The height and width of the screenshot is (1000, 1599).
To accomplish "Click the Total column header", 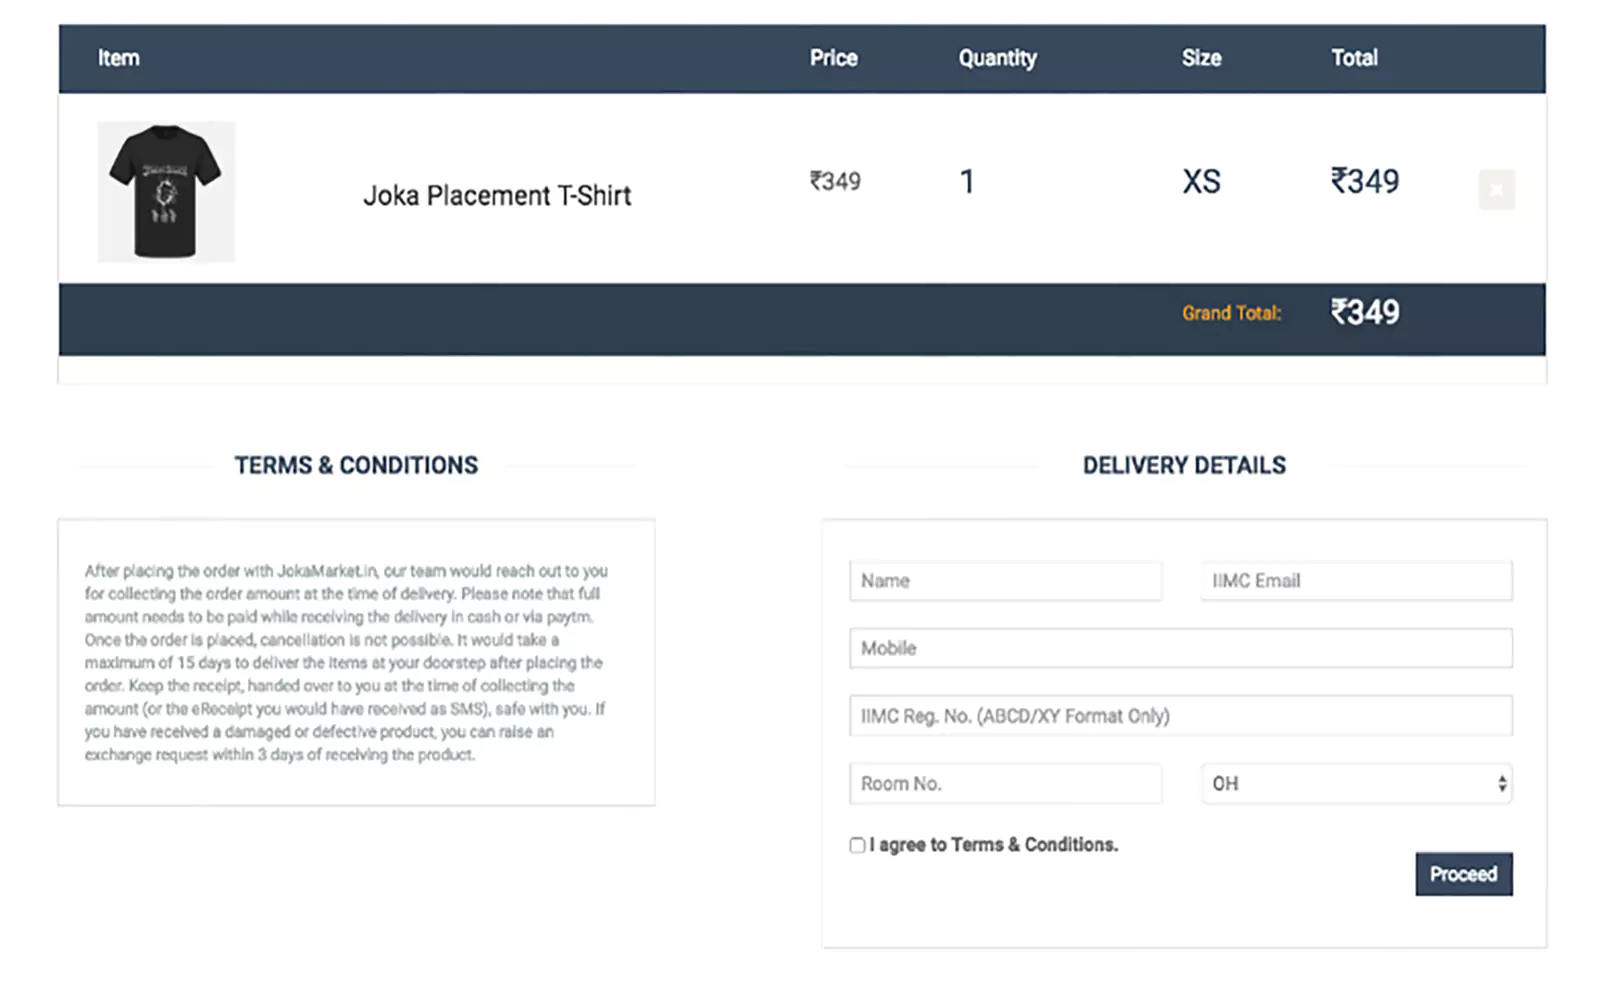I will point(1353,58).
